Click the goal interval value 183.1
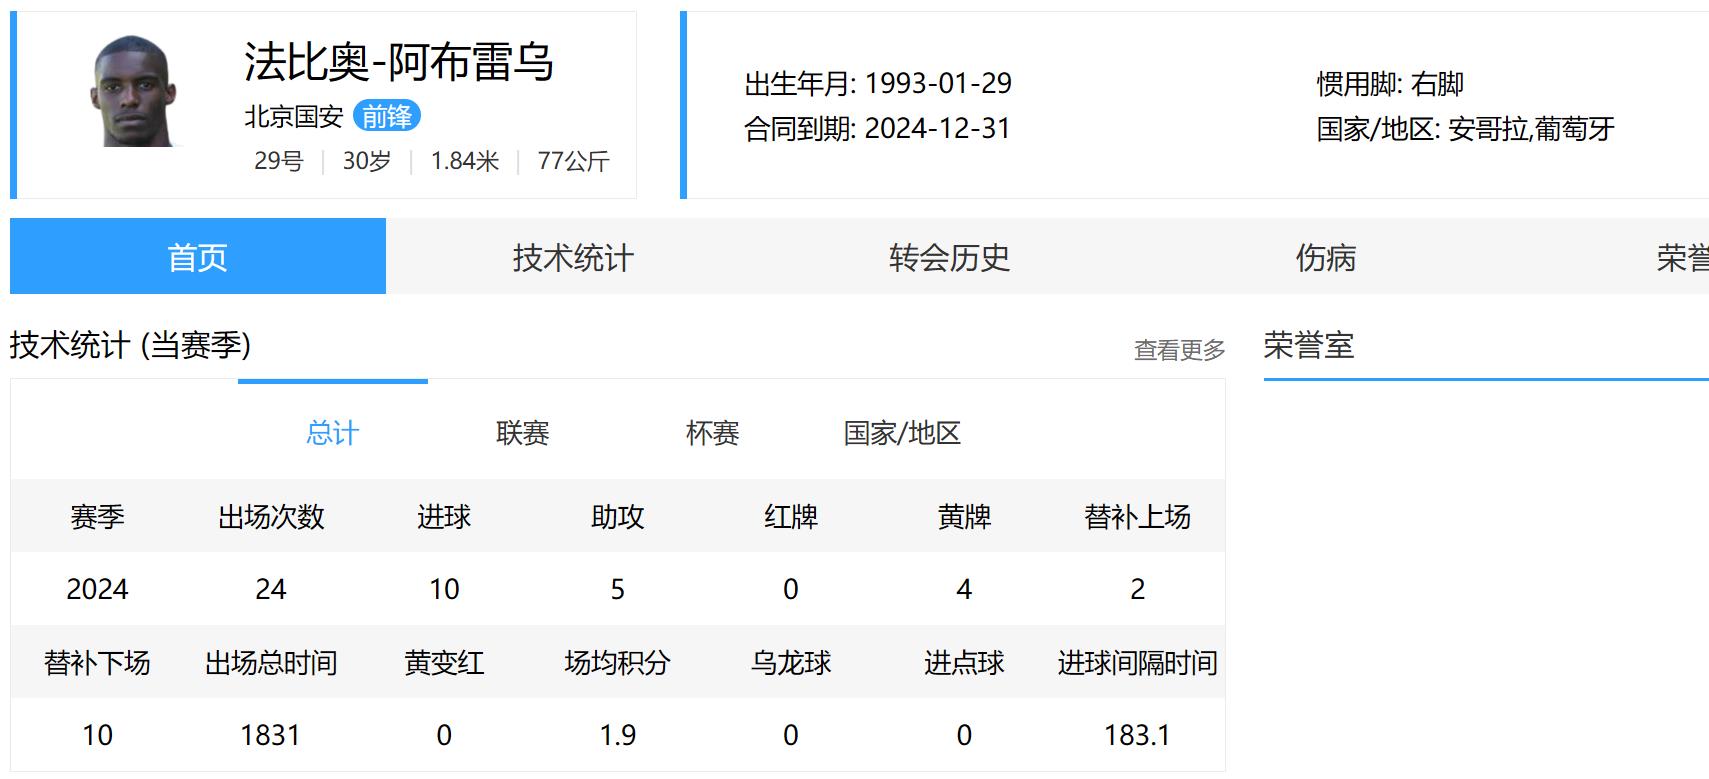This screenshot has width=1709, height=779. [1137, 735]
